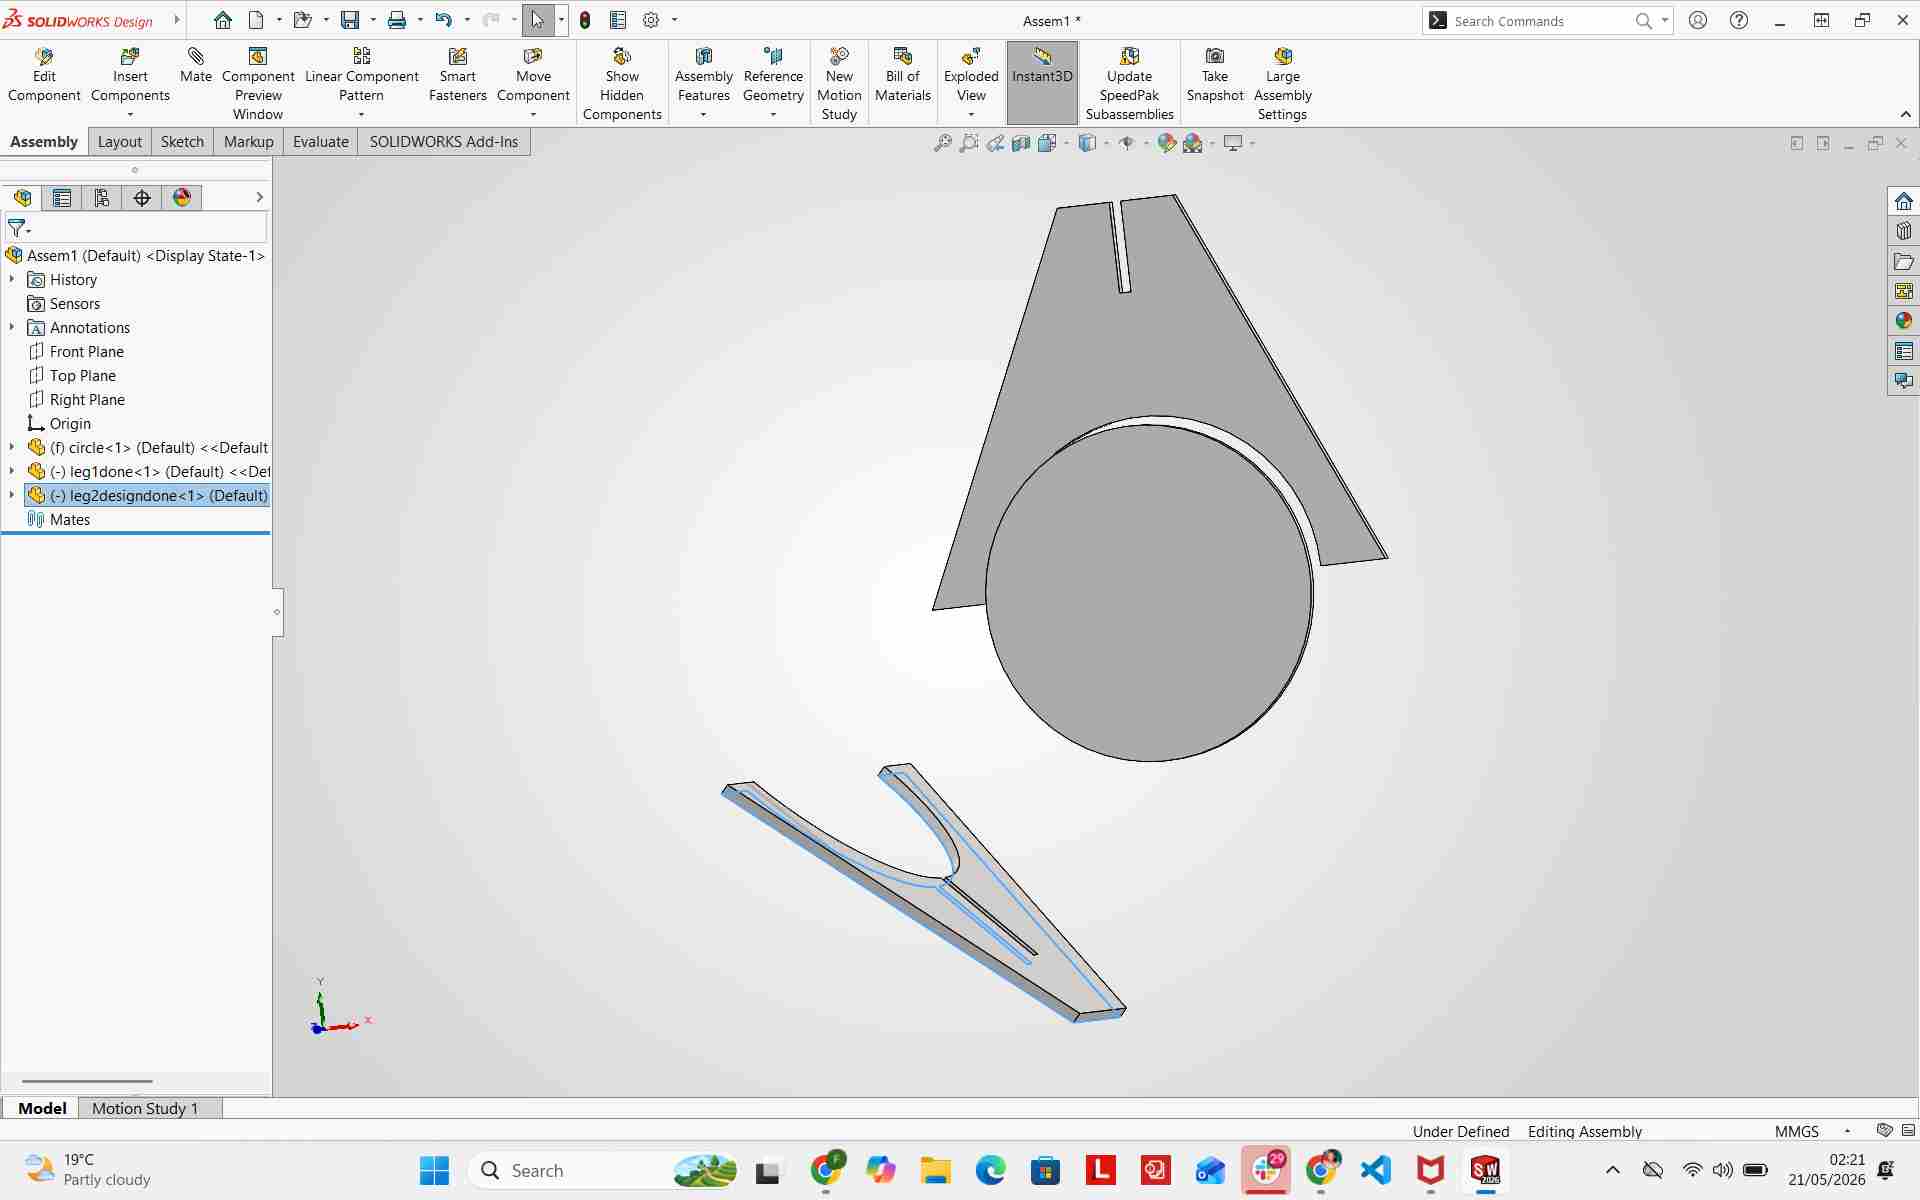Open the MMGS unit system dropdown
The image size is (1920, 1200).
click(x=1847, y=1131)
